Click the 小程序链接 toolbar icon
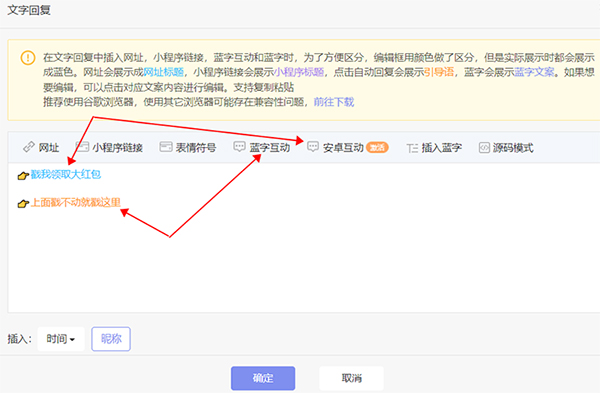 82,147
